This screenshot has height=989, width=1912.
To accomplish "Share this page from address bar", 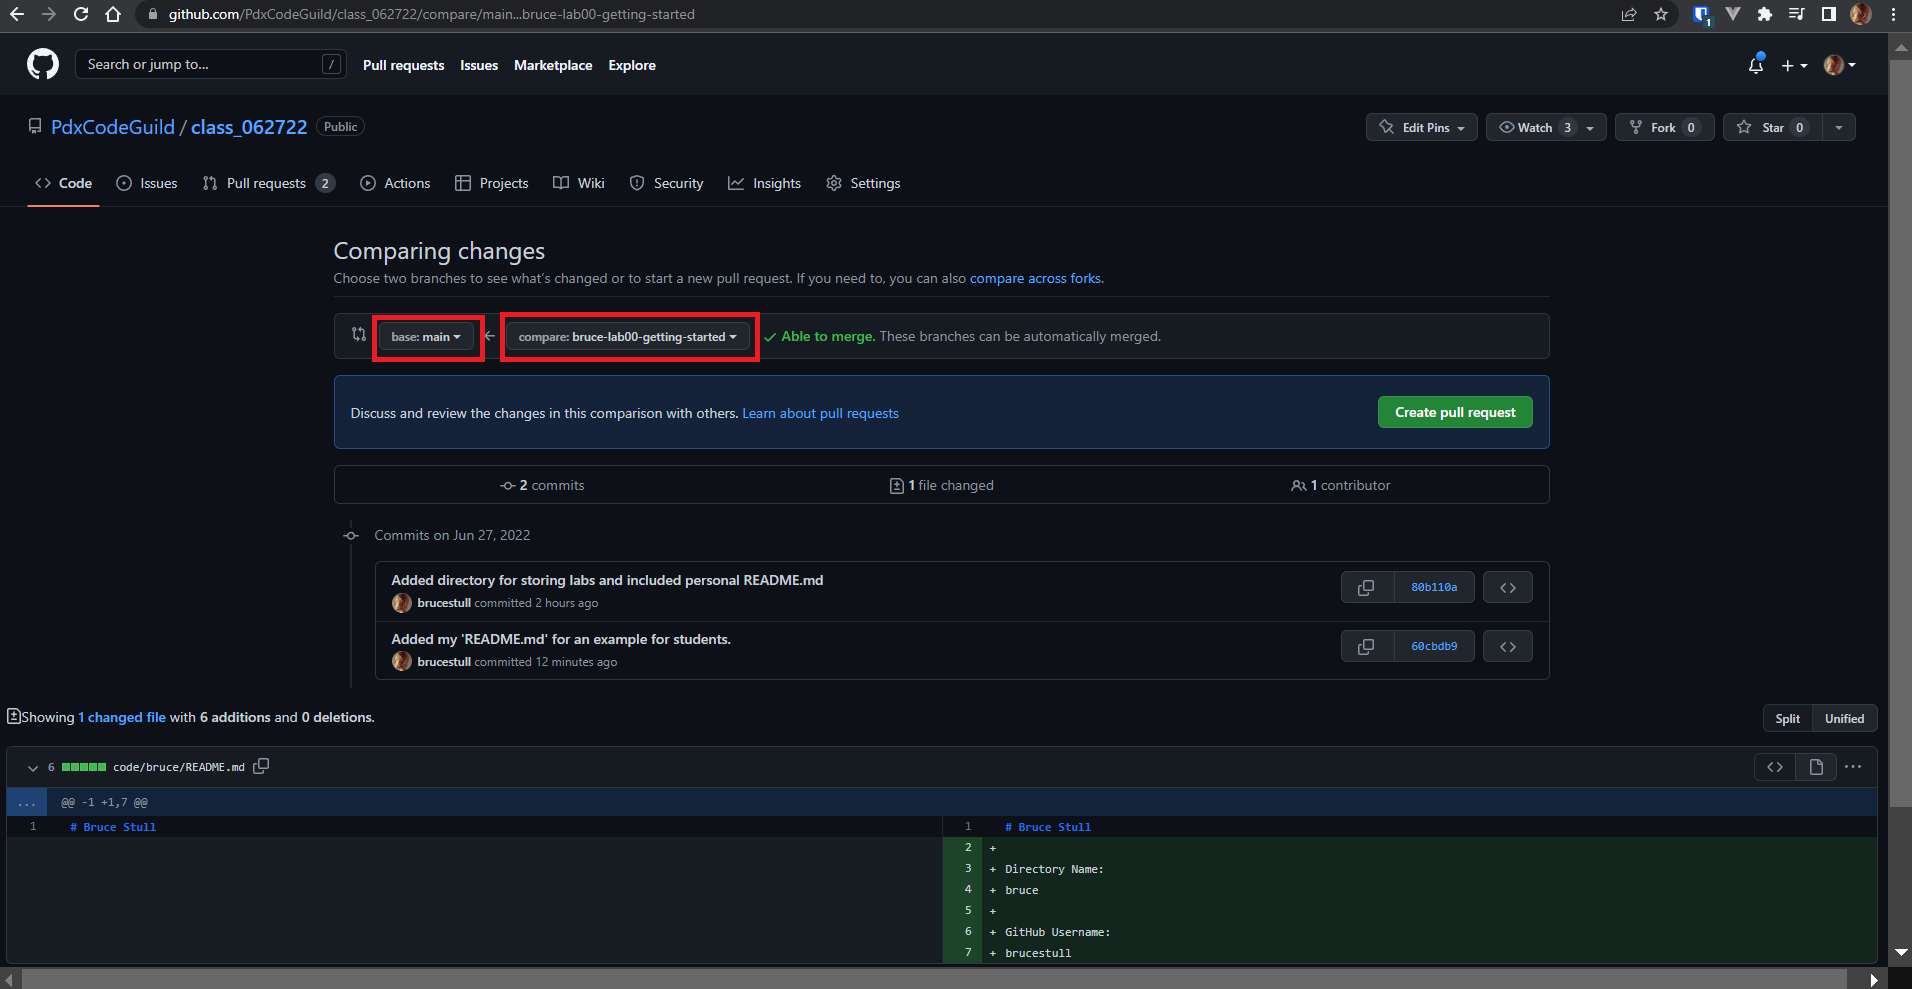I will tap(1629, 14).
